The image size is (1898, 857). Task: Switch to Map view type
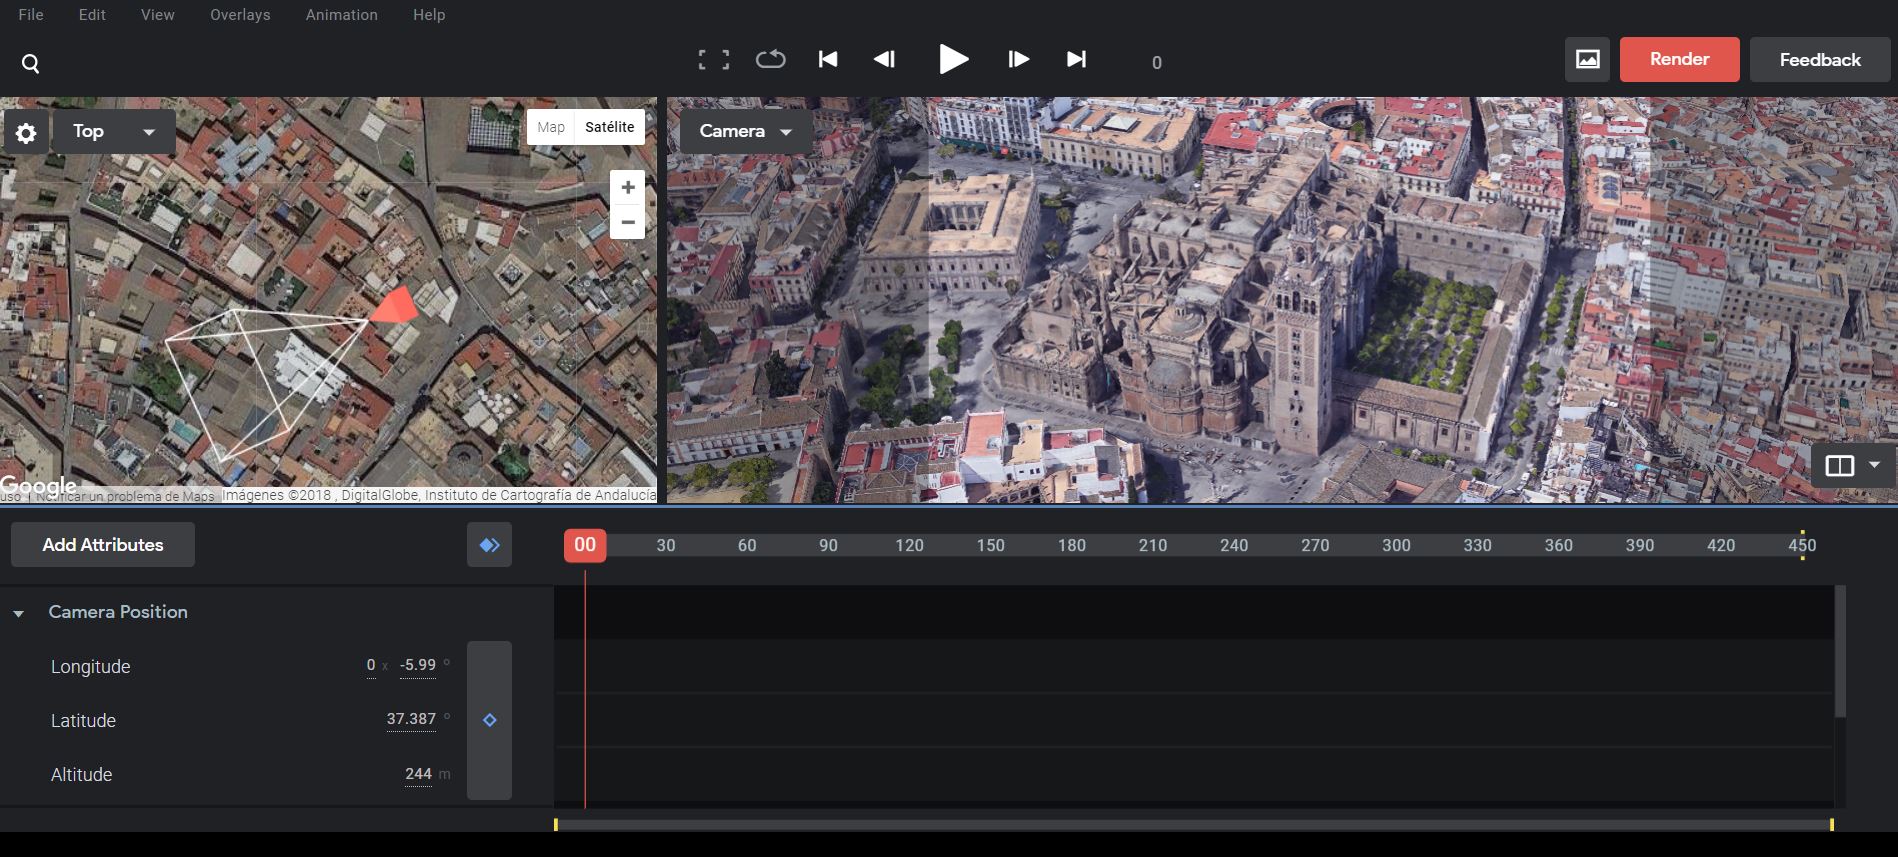pyautogui.click(x=551, y=127)
